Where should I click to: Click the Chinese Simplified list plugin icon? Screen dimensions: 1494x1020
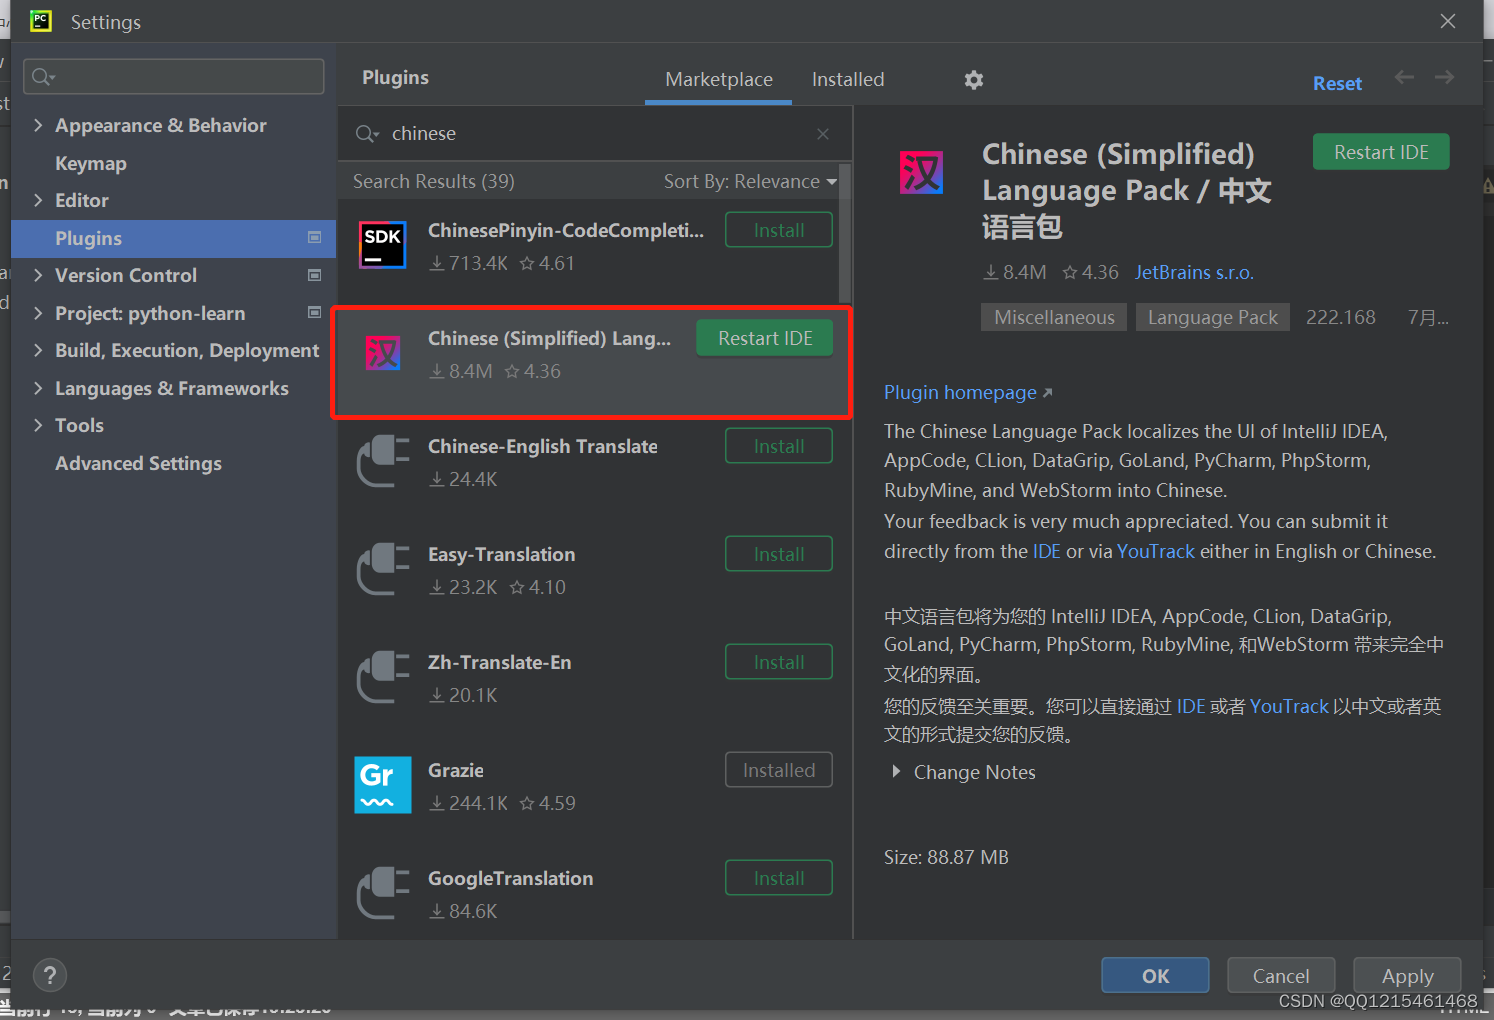click(x=383, y=353)
